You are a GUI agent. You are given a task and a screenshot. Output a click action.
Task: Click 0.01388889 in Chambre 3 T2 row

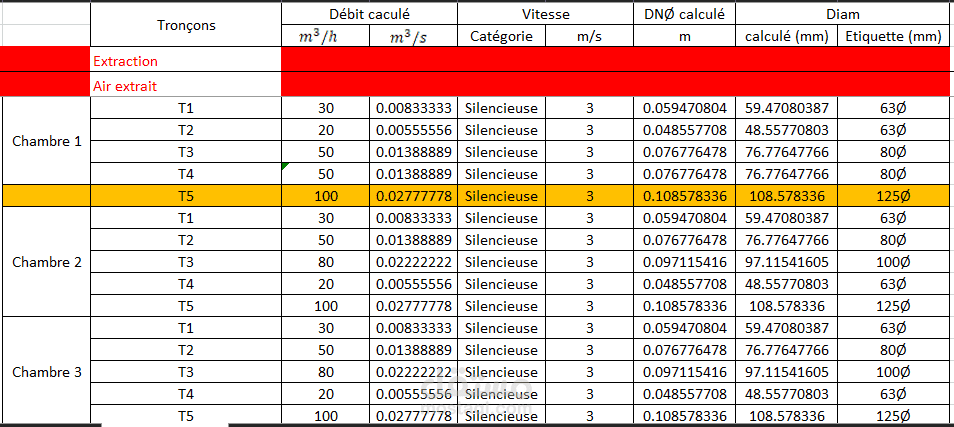(413, 350)
